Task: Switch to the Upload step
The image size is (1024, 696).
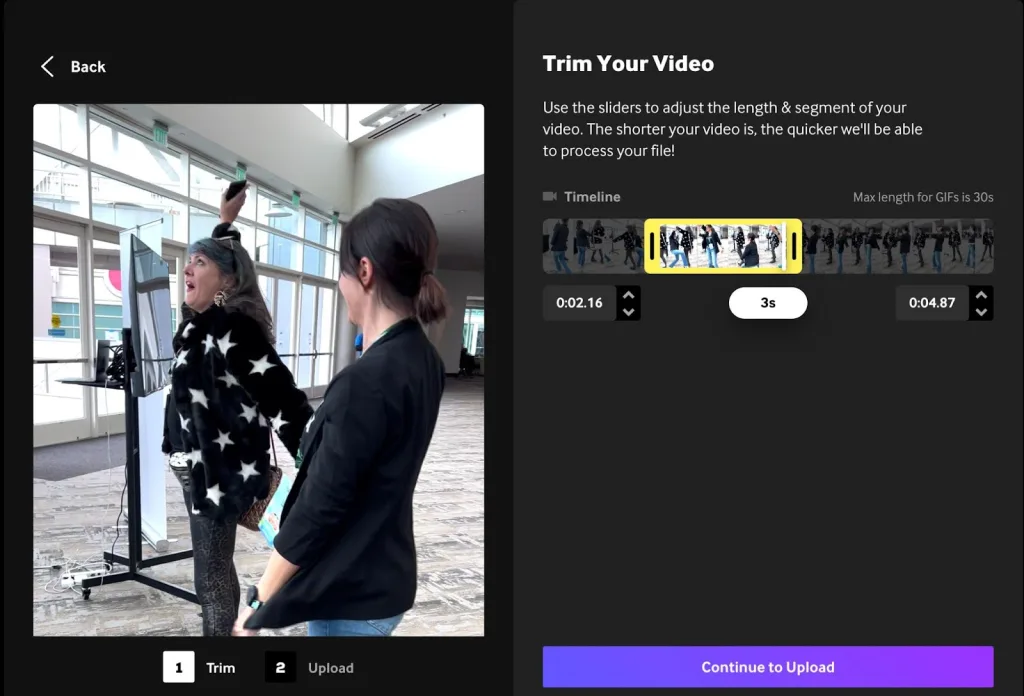Action: point(331,667)
